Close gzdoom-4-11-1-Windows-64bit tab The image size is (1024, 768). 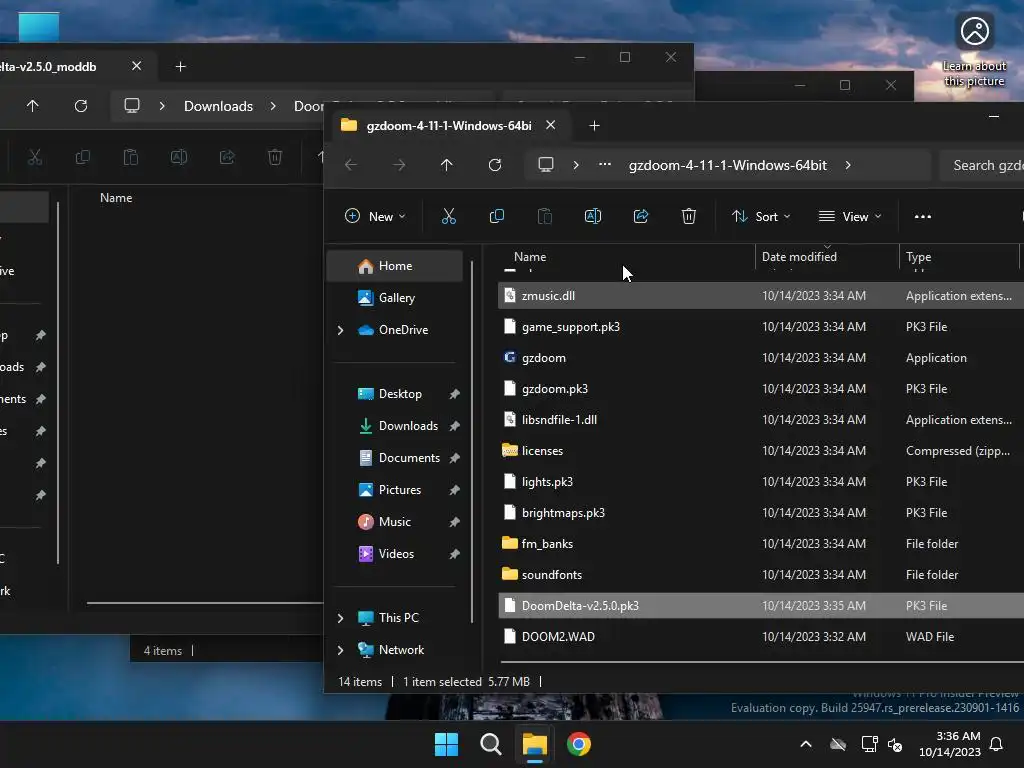[x=551, y=125]
